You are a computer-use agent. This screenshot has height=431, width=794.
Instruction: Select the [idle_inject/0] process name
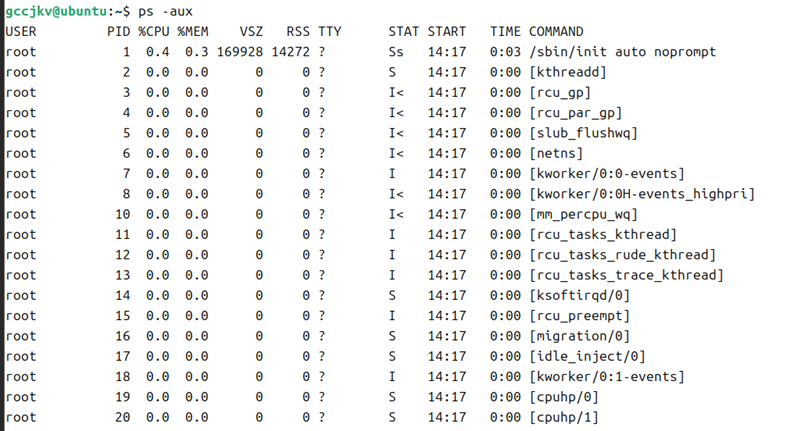point(587,356)
